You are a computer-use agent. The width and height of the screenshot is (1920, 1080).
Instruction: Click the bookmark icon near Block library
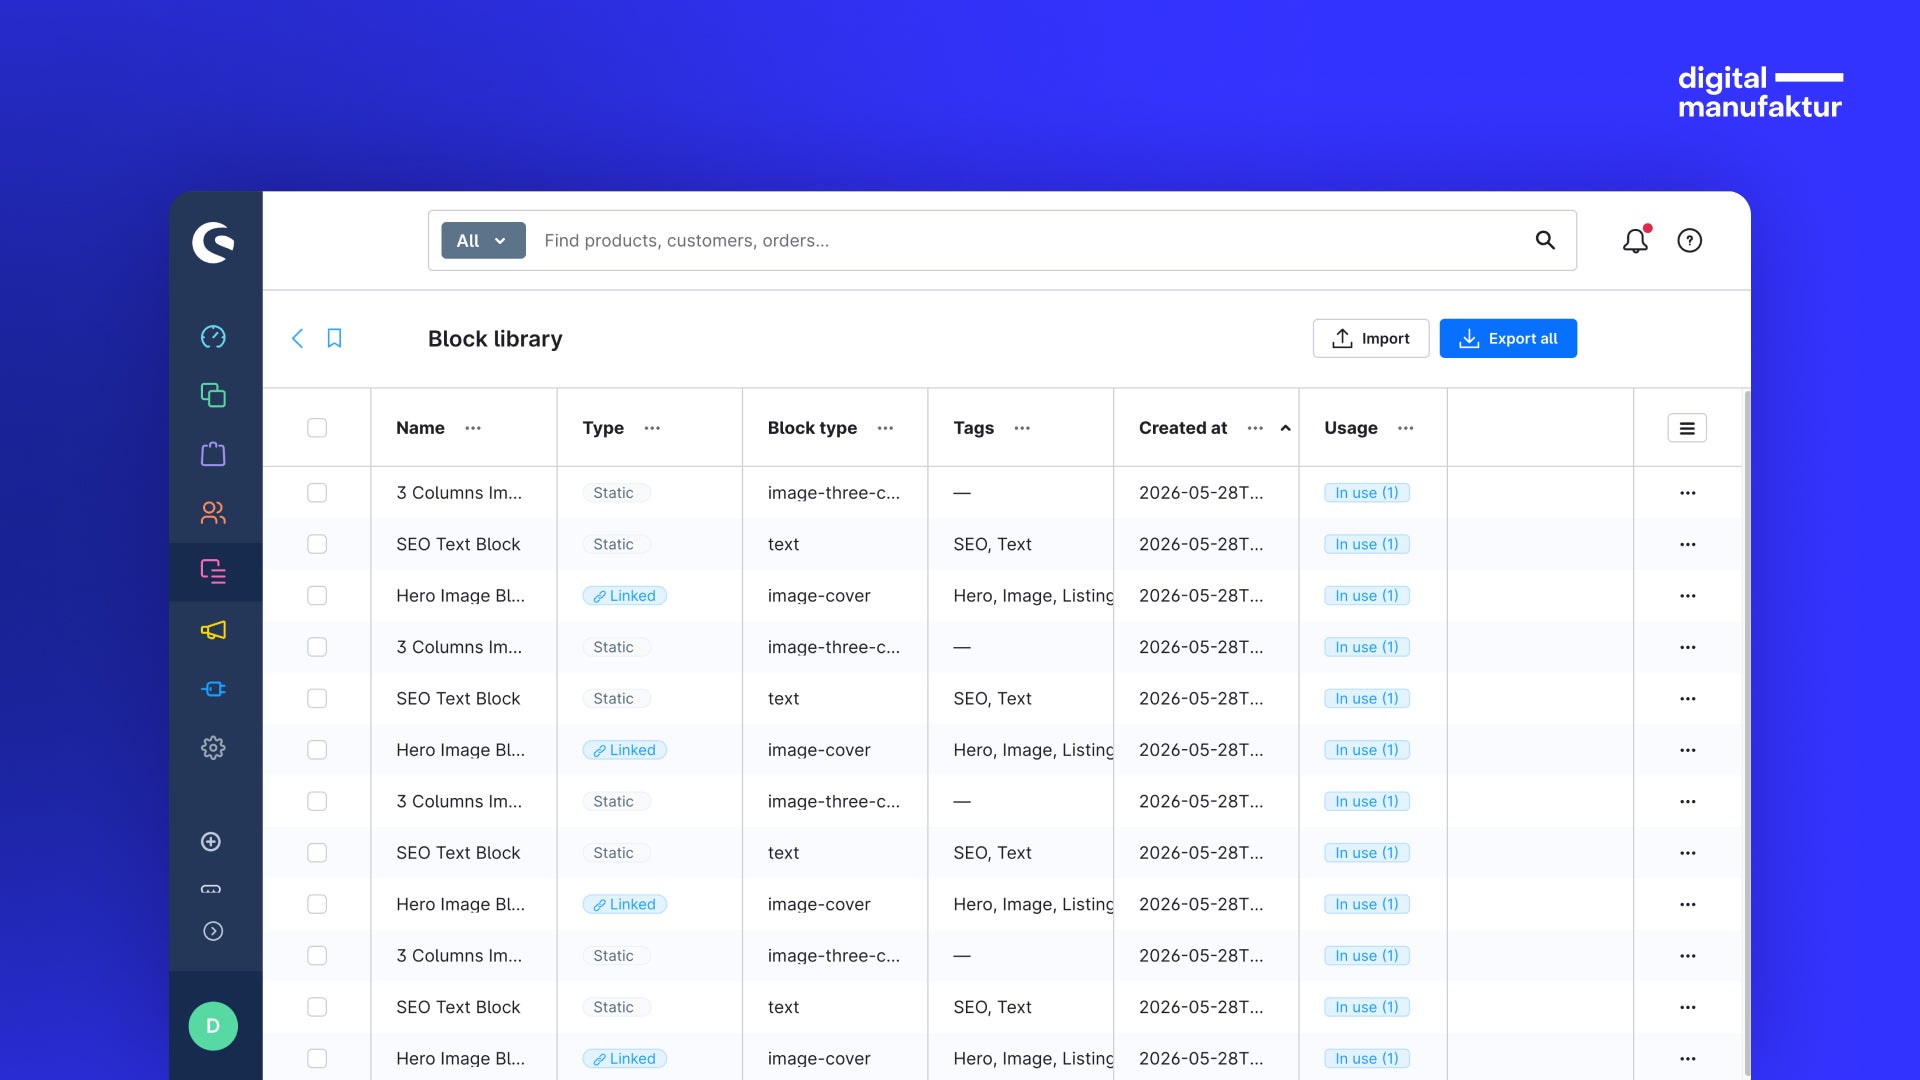pyautogui.click(x=335, y=338)
